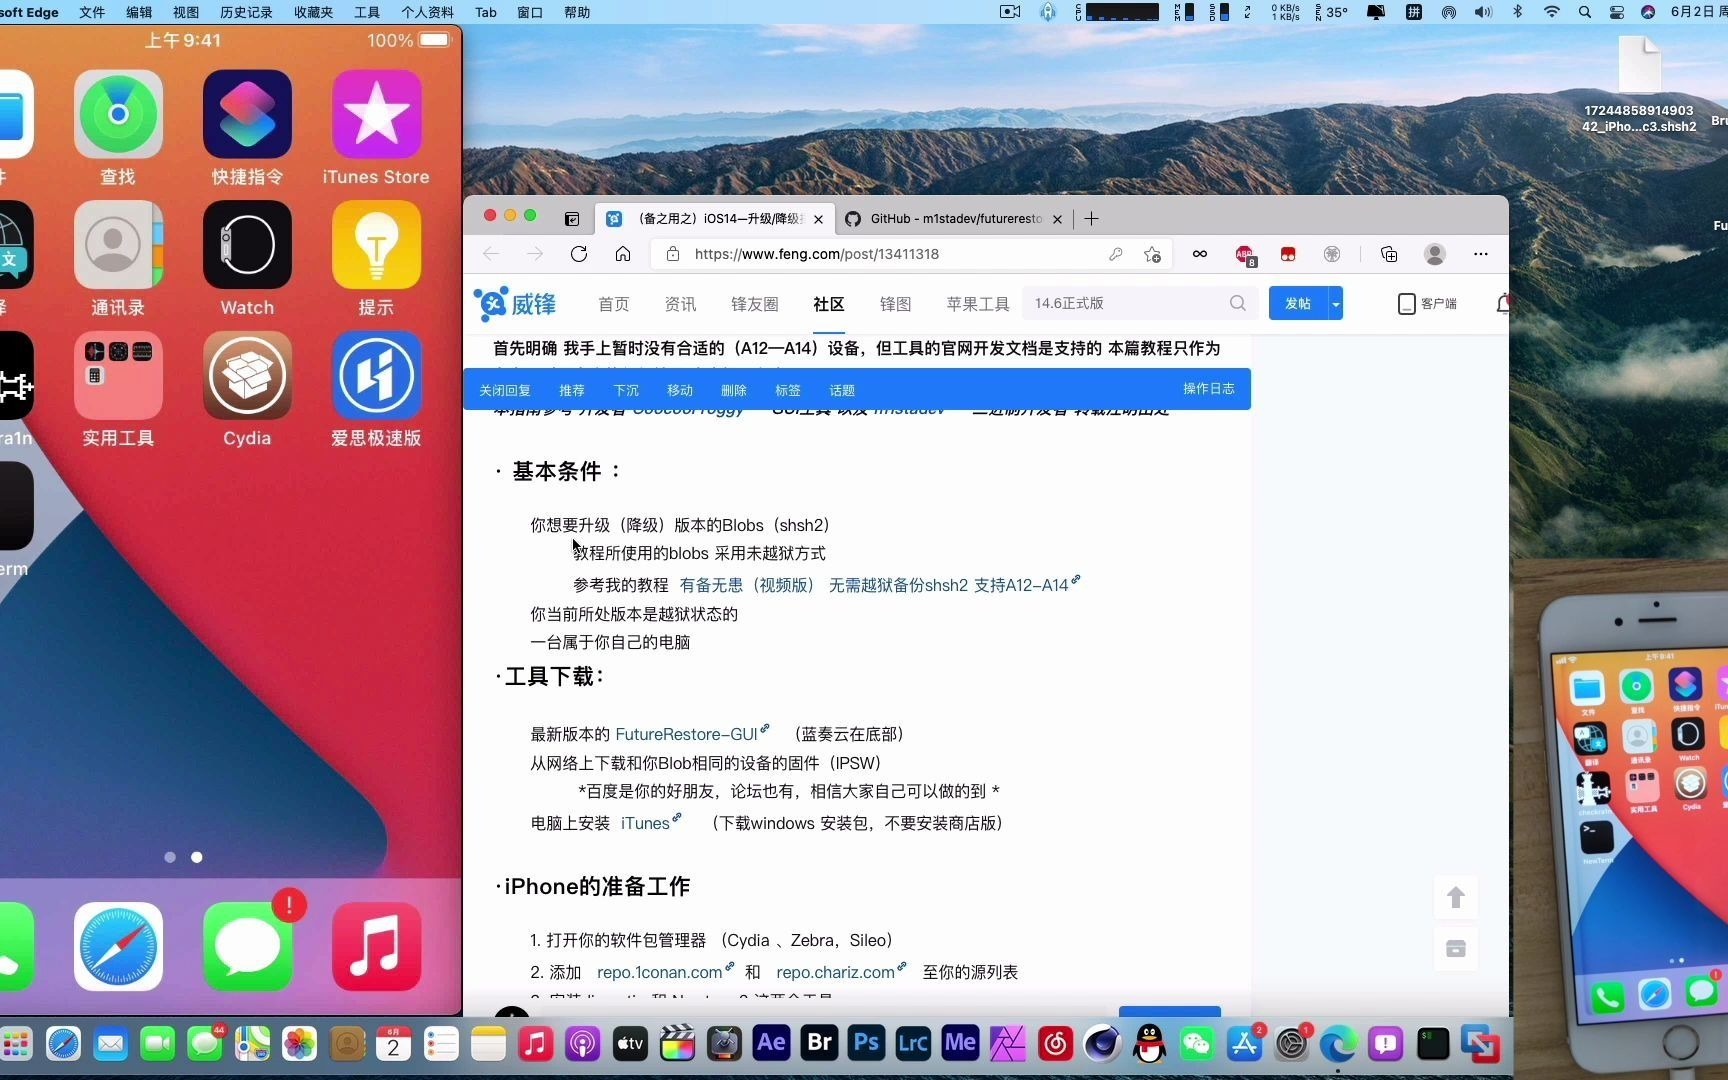Image resolution: width=1728 pixels, height=1080 pixels.
Task: Open Edge vertical tabs toggle icon
Action: tap(572, 218)
